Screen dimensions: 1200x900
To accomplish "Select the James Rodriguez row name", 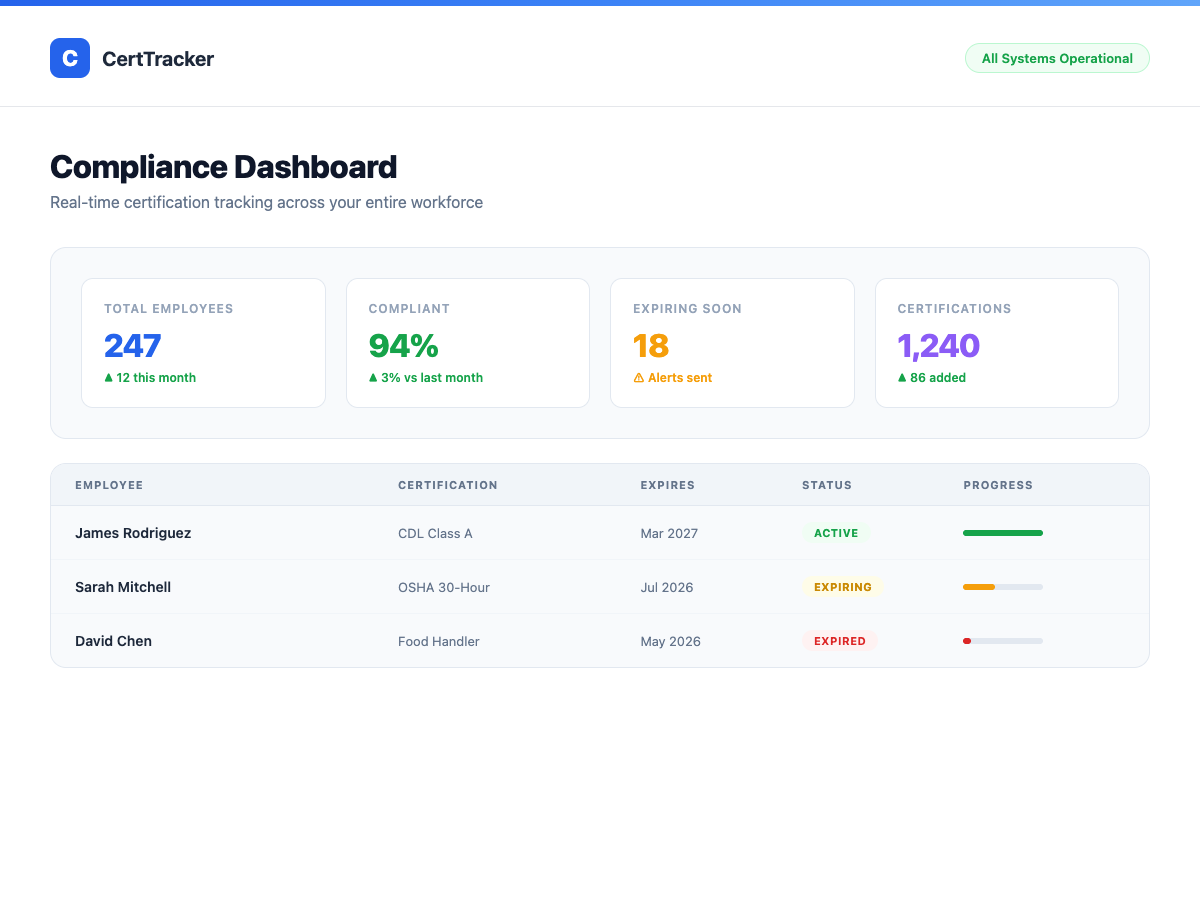I will pyautogui.click(x=133, y=533).
